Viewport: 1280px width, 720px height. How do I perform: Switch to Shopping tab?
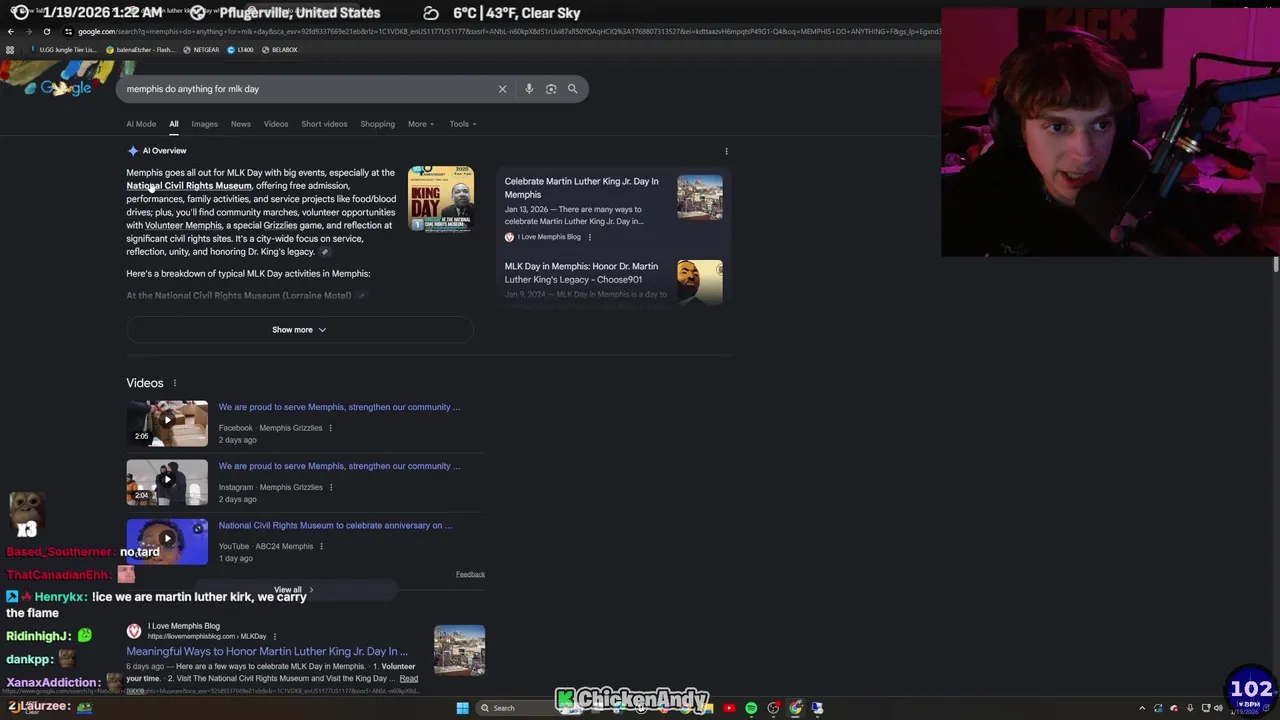377,124
